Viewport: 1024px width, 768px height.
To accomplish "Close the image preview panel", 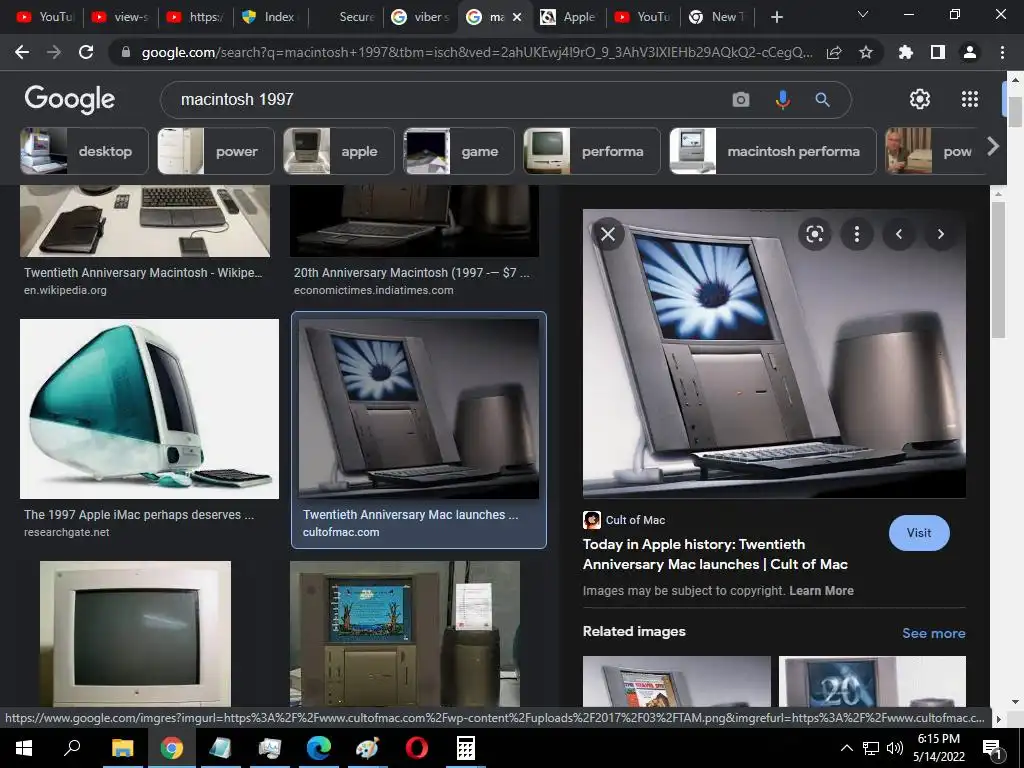I will click(x=607, y=234).
